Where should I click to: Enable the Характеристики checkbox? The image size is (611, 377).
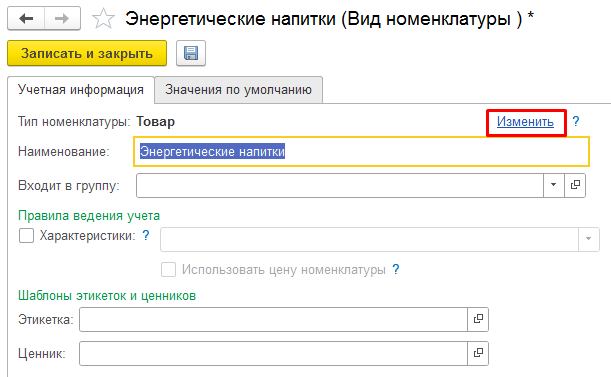(26, 235)
